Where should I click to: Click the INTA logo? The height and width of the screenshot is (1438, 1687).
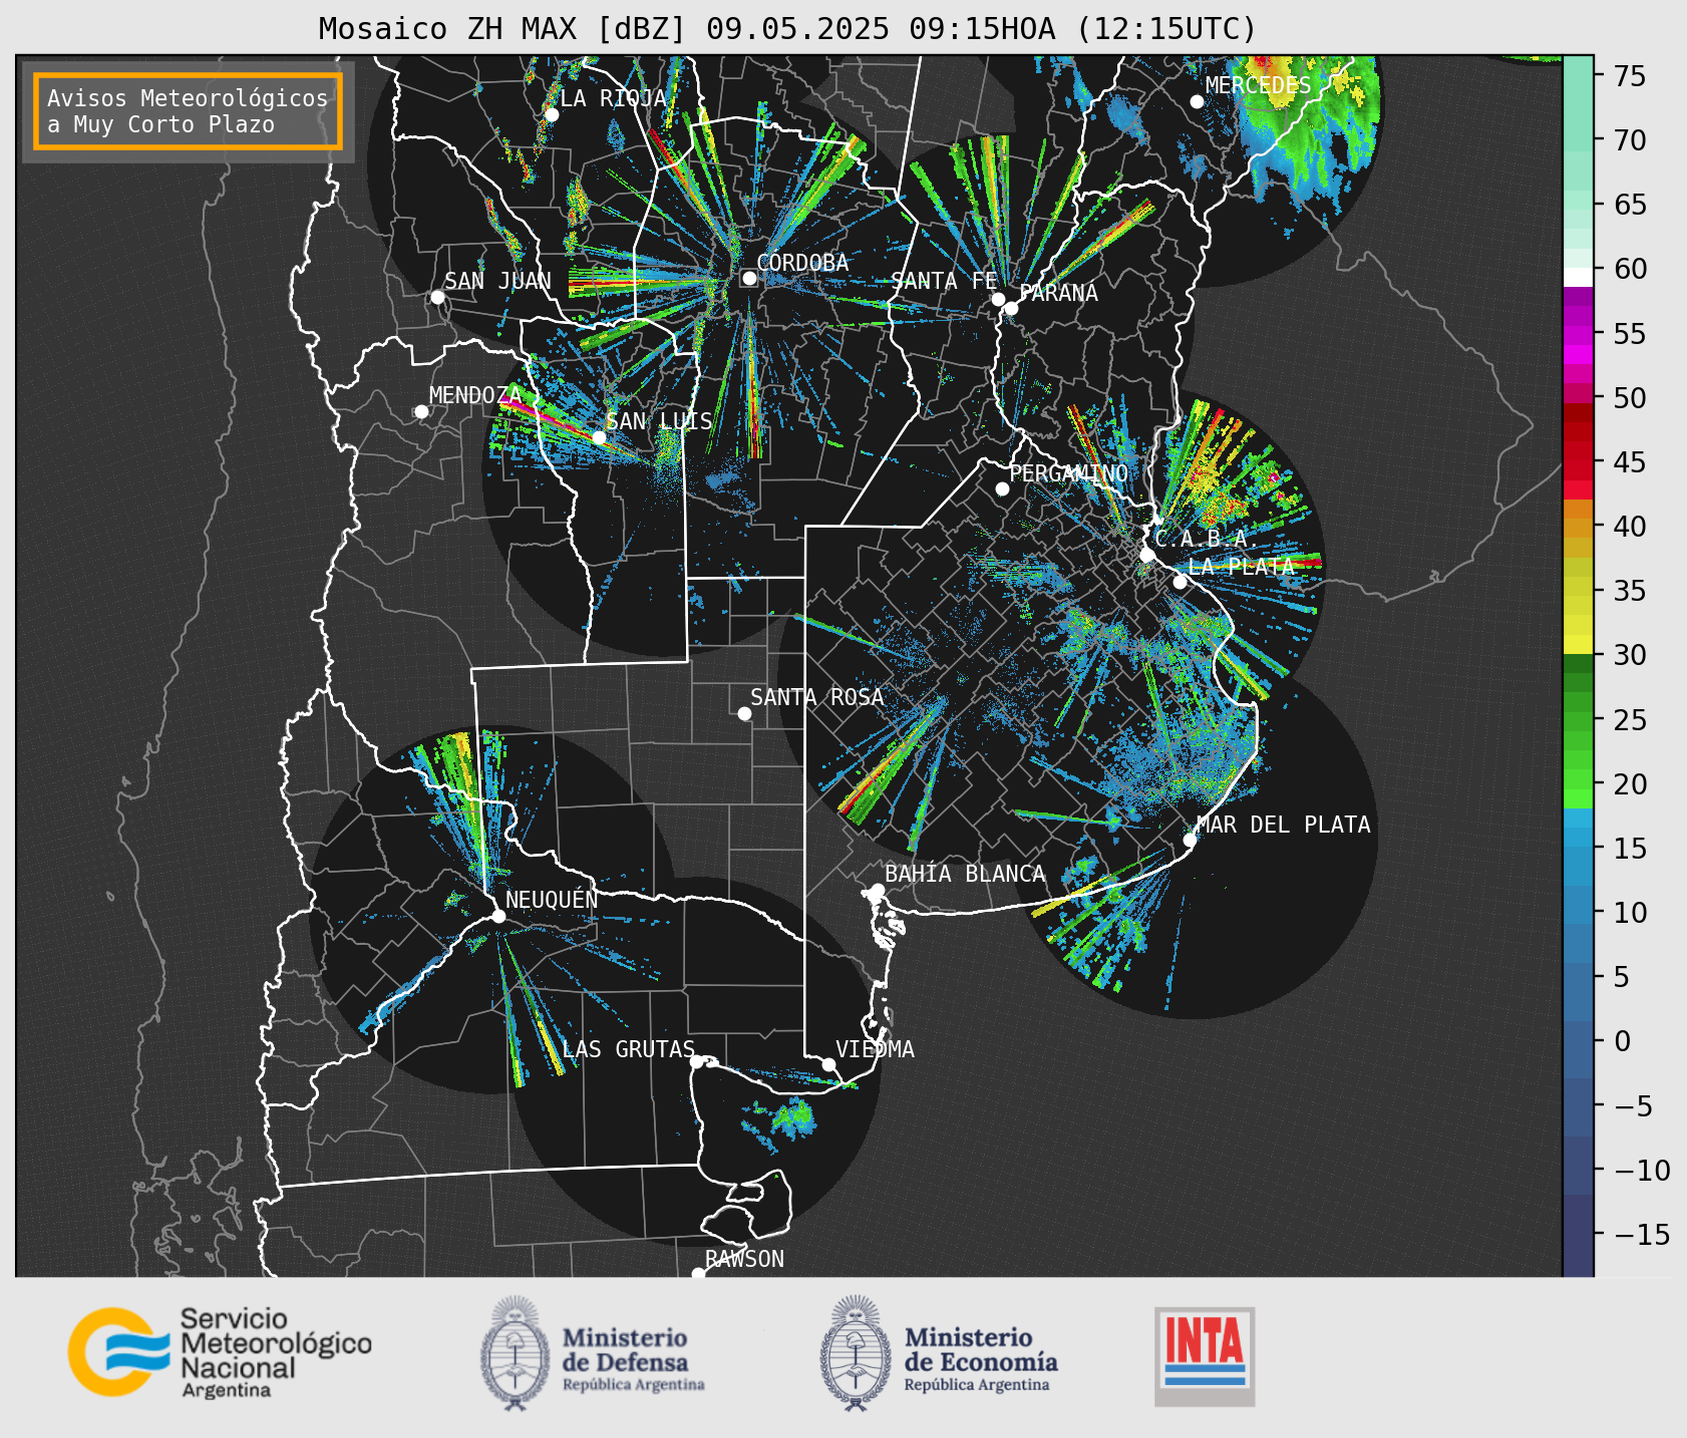[x=1205, y=1356]
